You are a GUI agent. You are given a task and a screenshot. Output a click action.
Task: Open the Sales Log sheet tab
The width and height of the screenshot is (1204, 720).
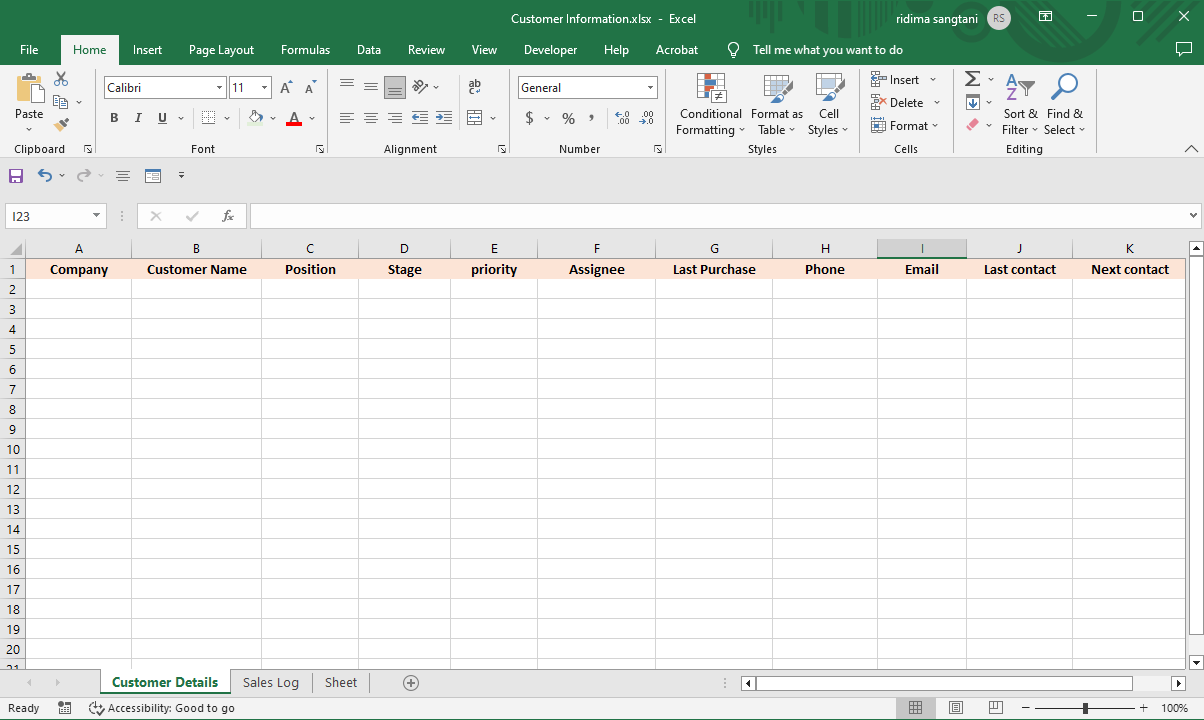coord(270,682)
